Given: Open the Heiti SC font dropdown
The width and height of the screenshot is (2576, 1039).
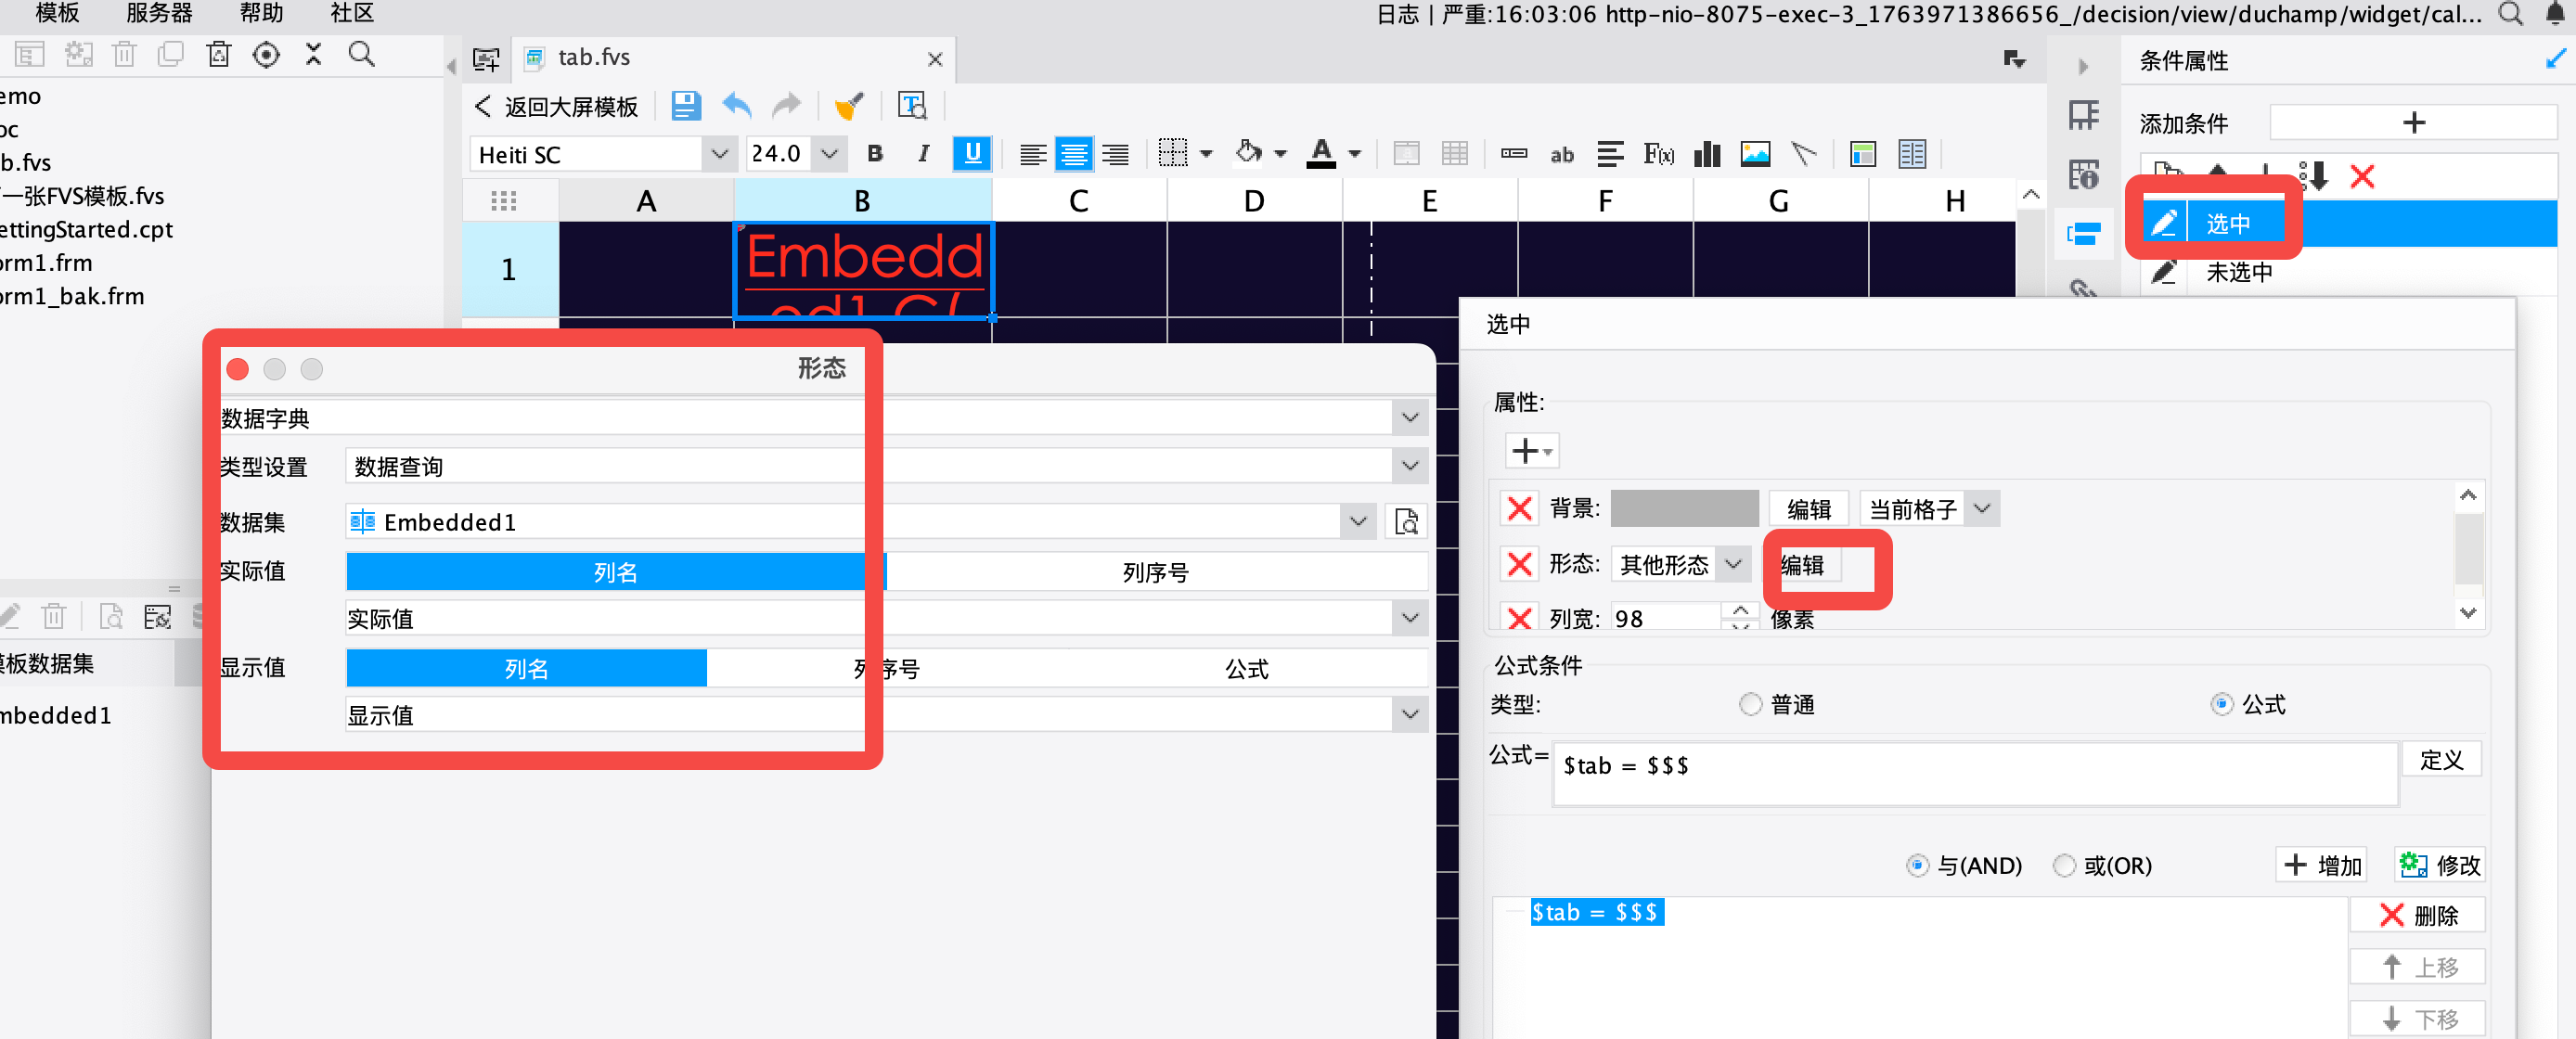Looking at the screenshot, I should pyautogui.click(x=719, y=154).
